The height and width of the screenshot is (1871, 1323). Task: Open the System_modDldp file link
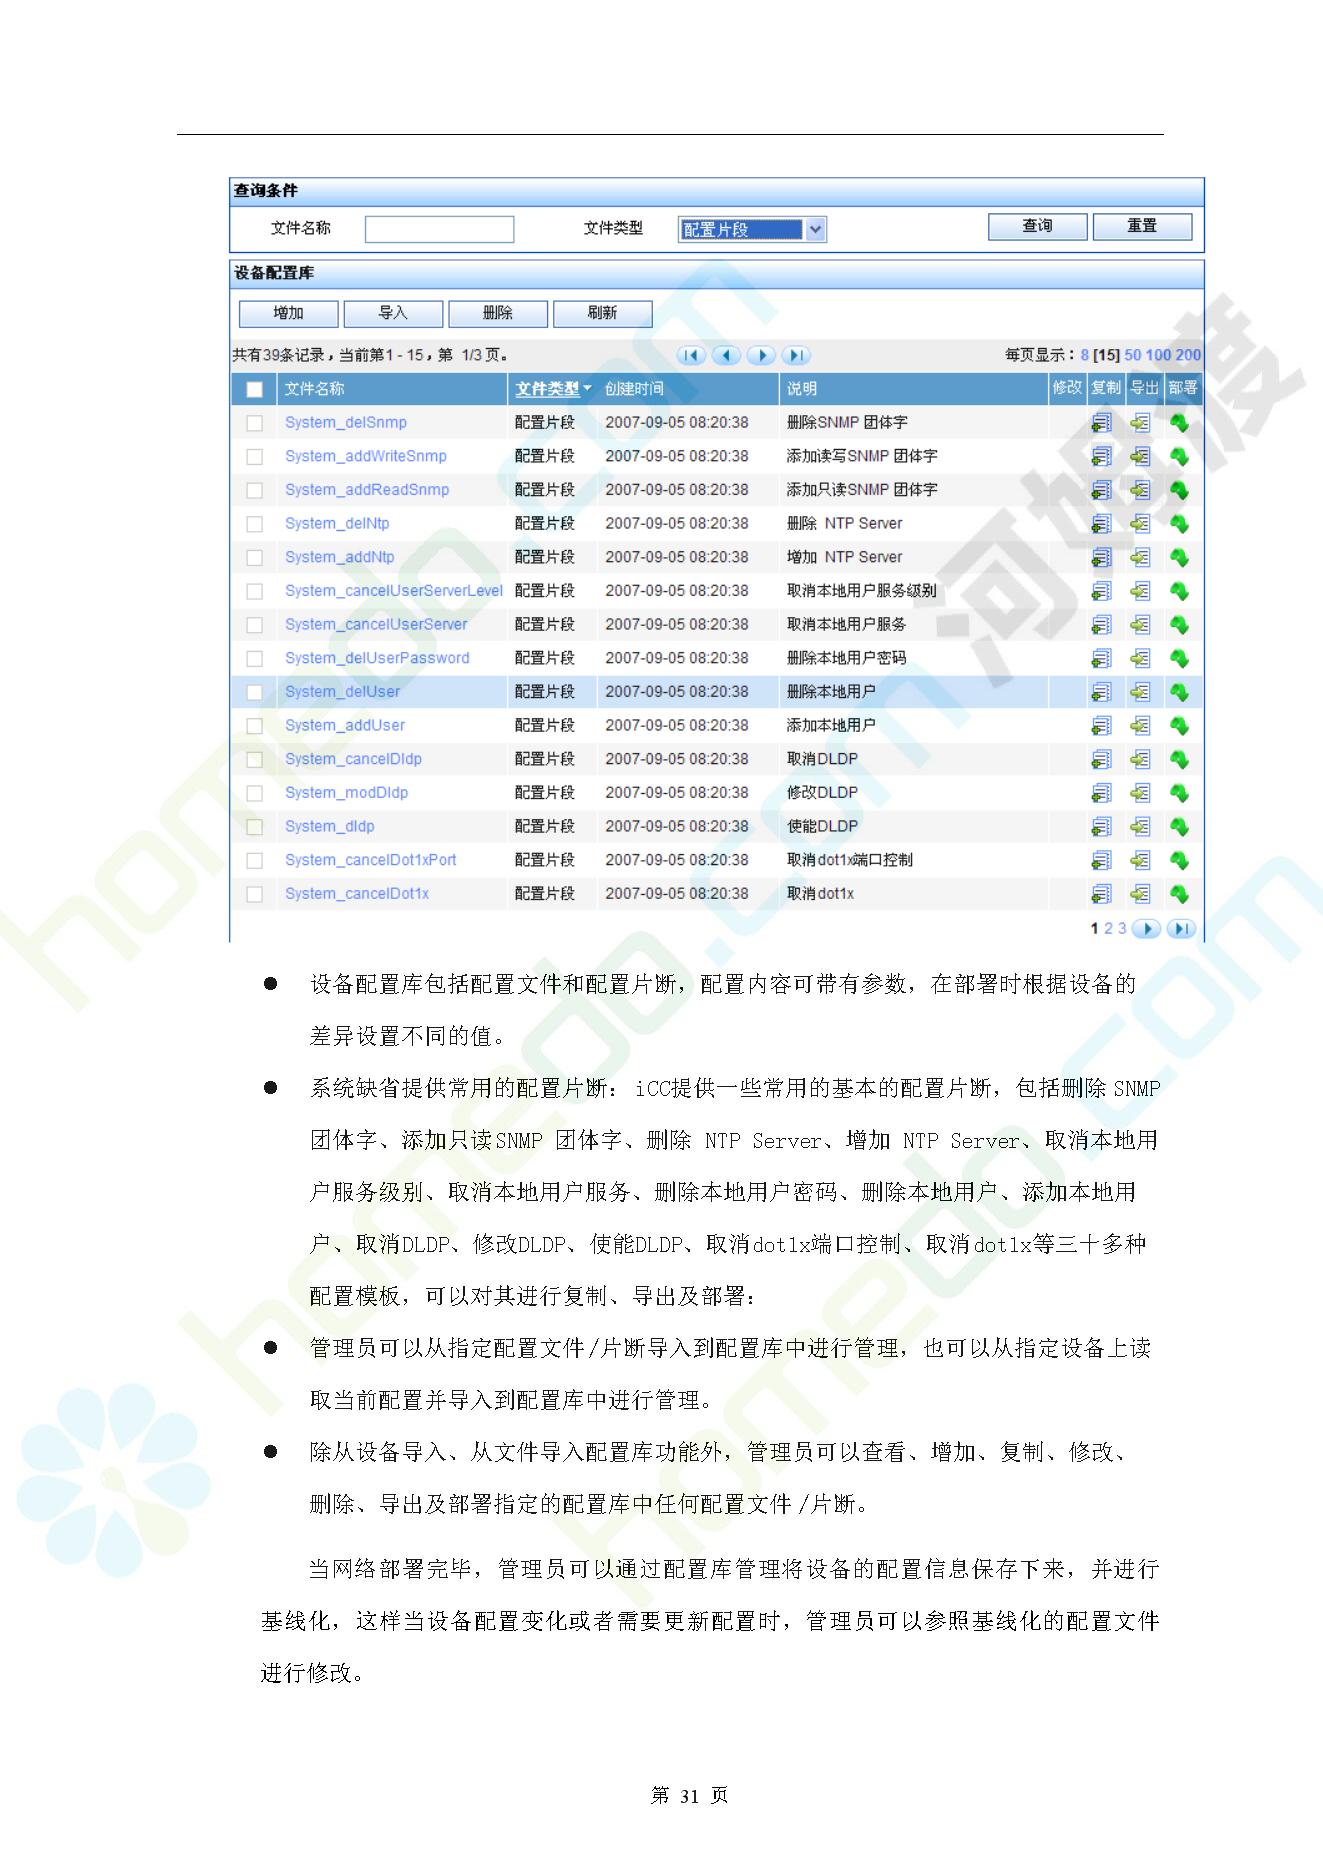pos(346,793)
